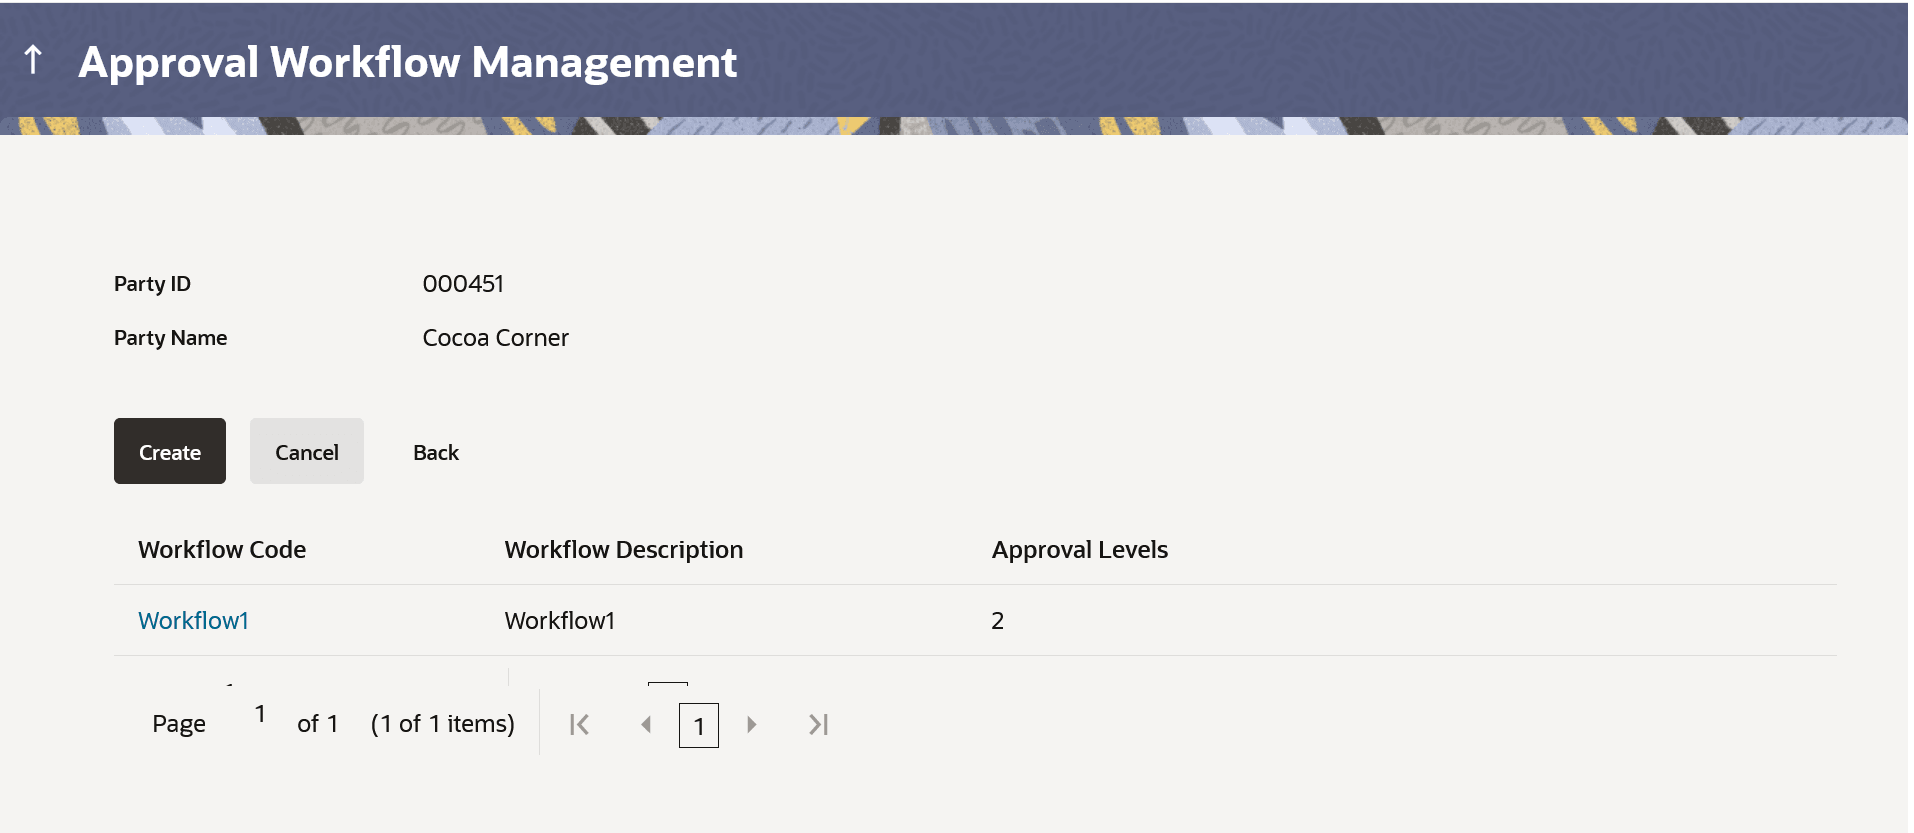Go to previous page arrow
The width and height of the screenshot is (1914, 833).
pos(646,724)
